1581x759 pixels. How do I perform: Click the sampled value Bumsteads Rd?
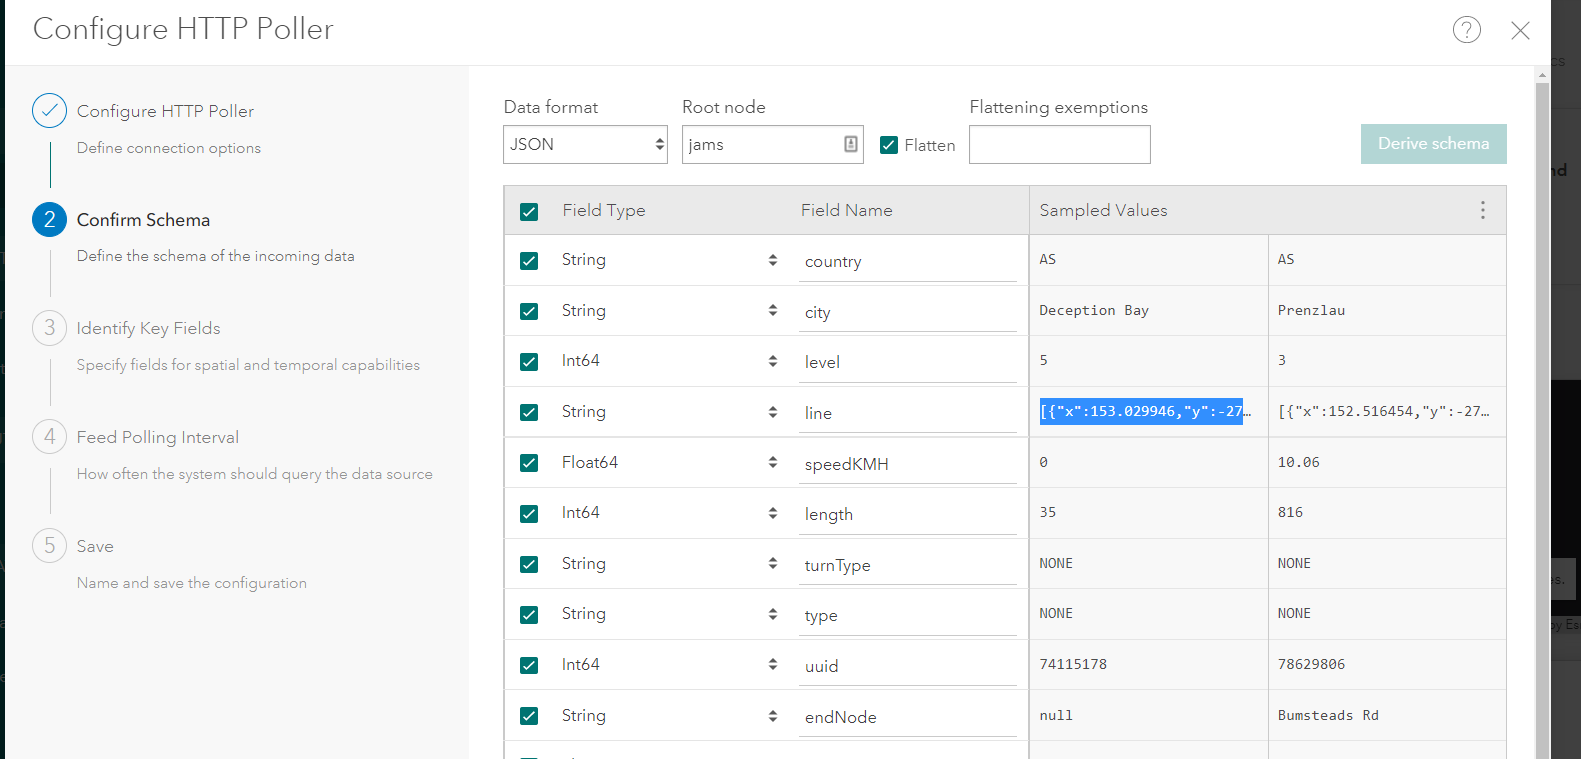tap(1328, 716)
